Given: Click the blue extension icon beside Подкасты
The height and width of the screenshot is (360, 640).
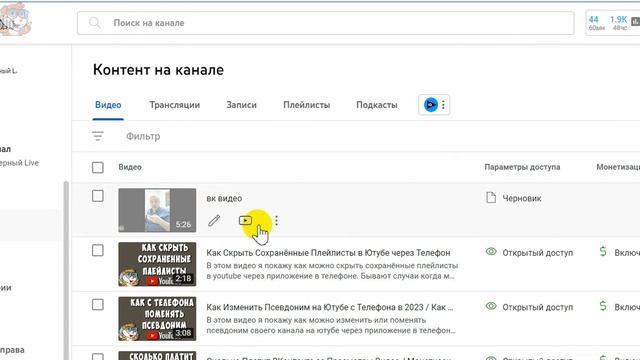Looking at the screenshot, I should [x=431, y=105].
